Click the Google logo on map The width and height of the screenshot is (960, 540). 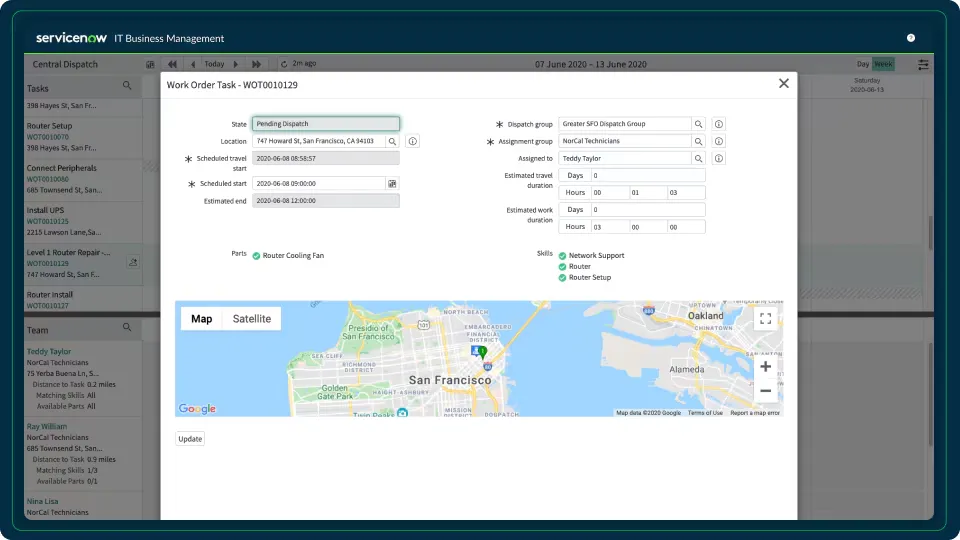pos(197,408)
